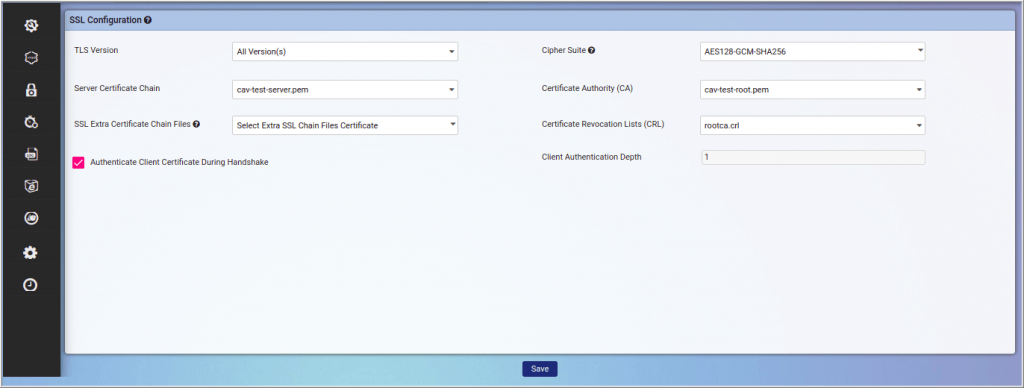
Task: Click help icon beside SSL Extra Certificate Chain Files
Action: click(196, 123)
